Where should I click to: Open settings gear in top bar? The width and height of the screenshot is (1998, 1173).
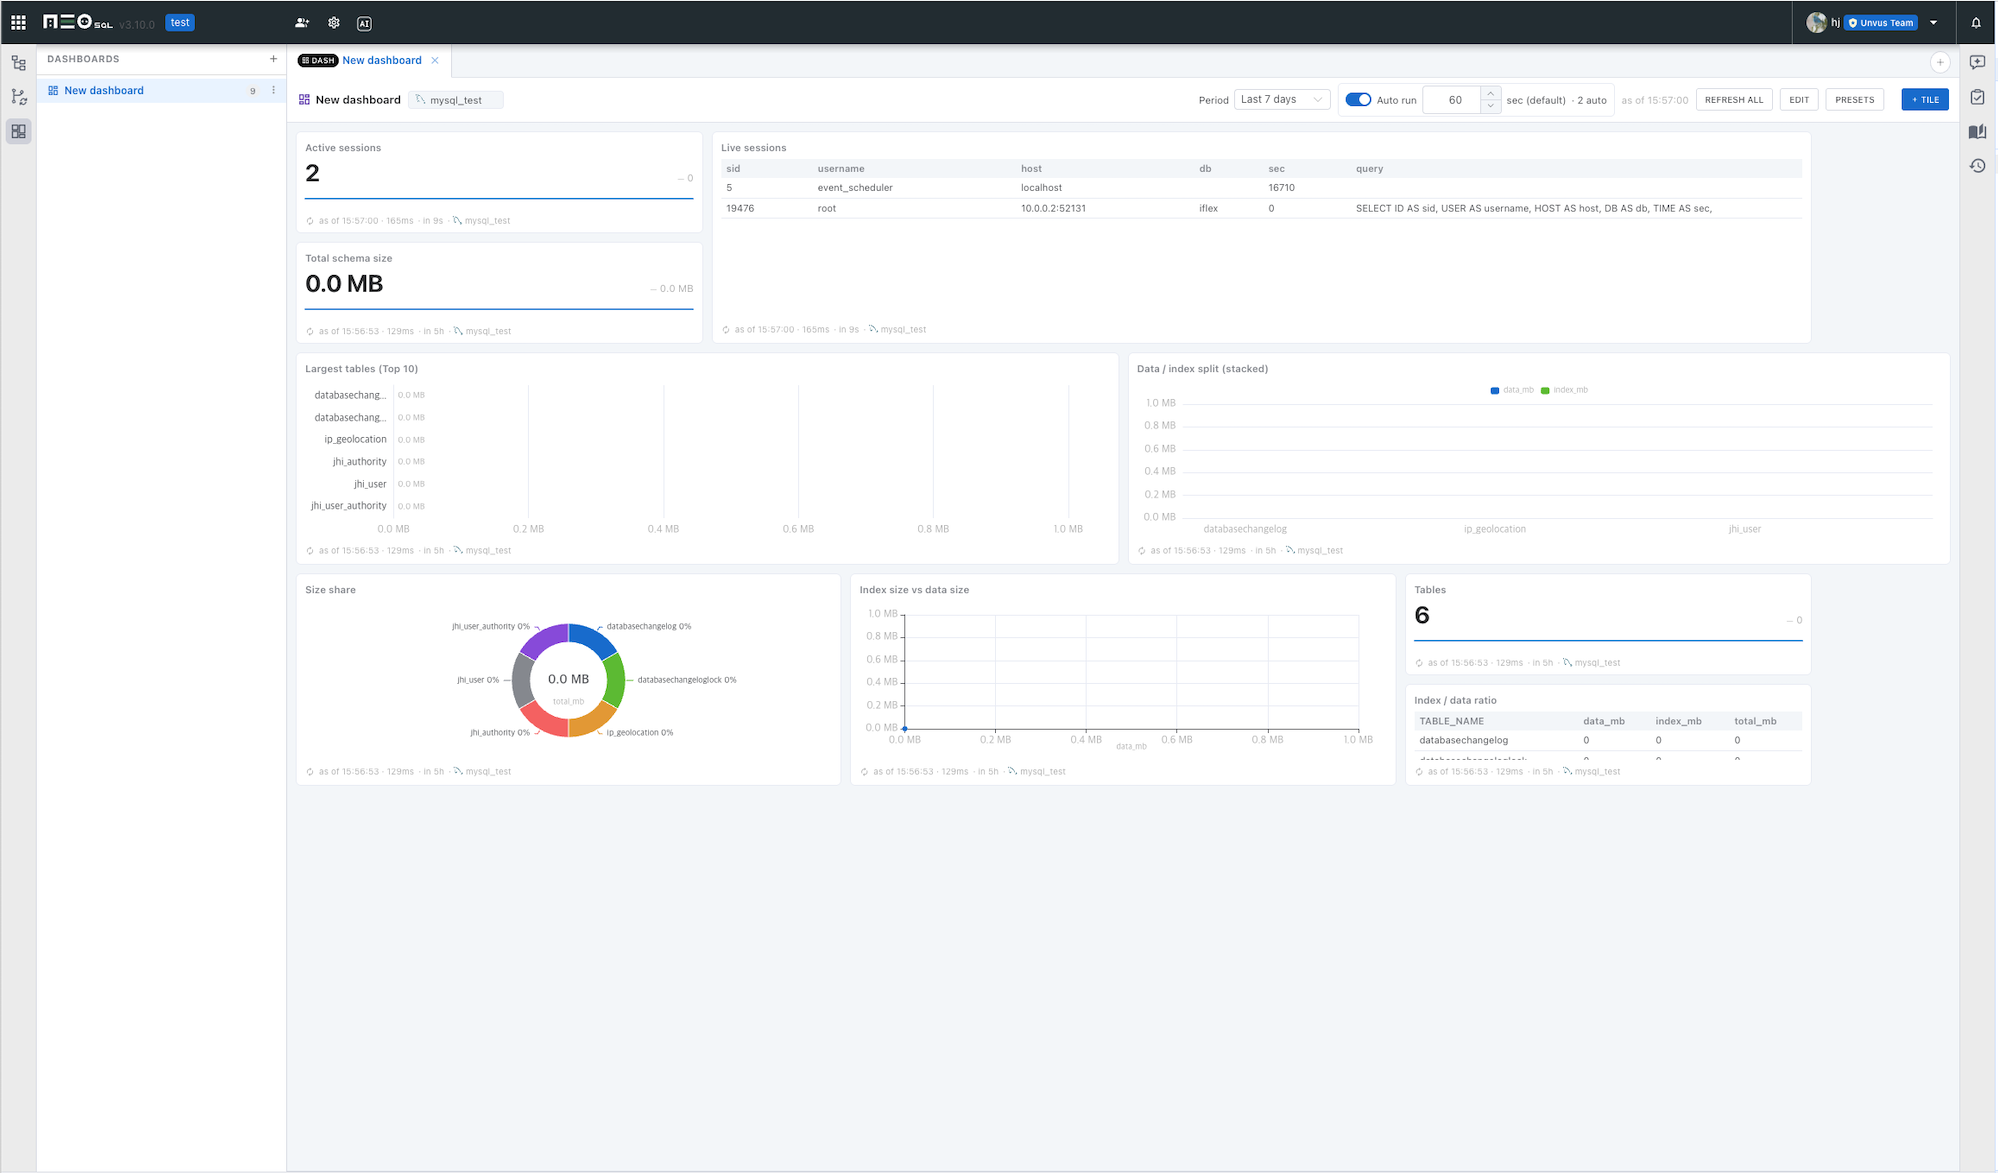[334, 23]
